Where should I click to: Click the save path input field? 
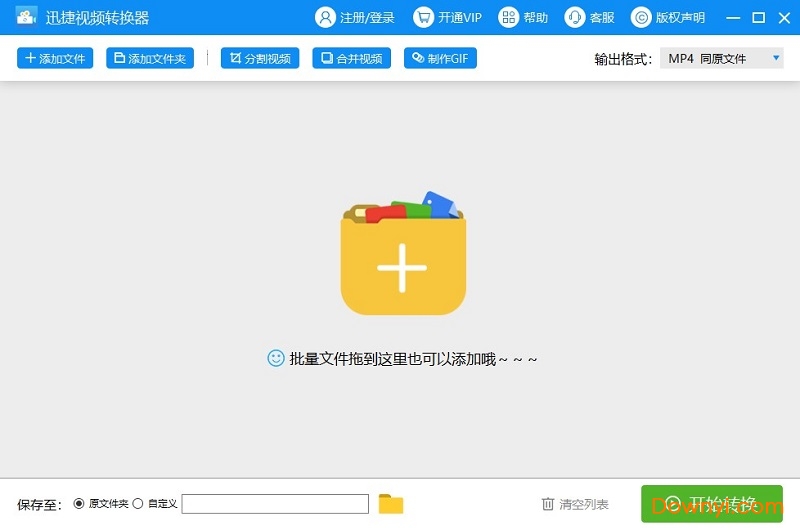[x=275, y=504]
